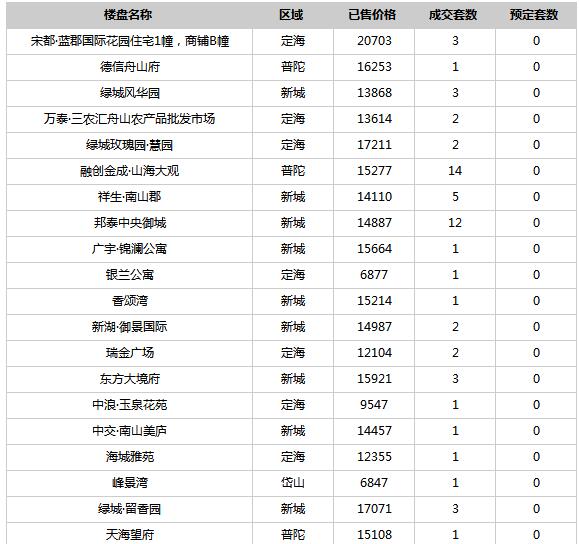This screenshot has width=579, height=544.
Task: Select 绿城·留香园 property name
Action: point(130,509)
